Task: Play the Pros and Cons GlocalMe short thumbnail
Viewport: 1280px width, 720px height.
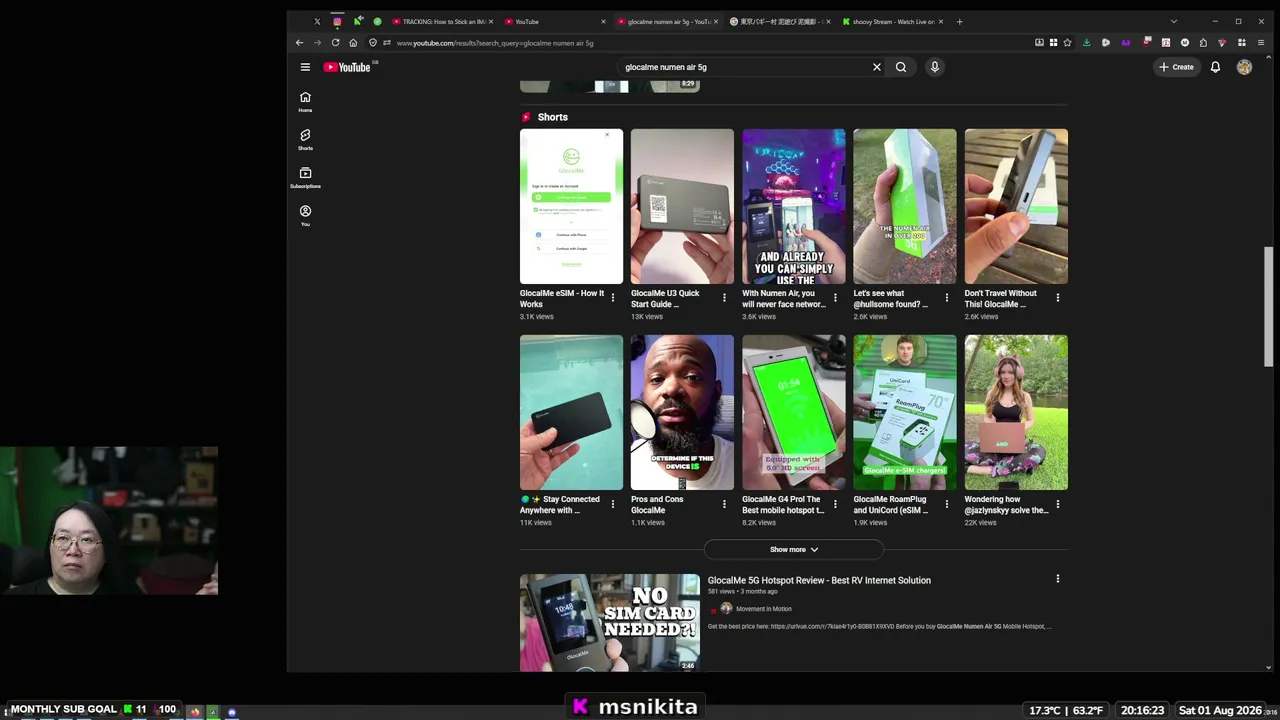Action: [x=682, y=412]
